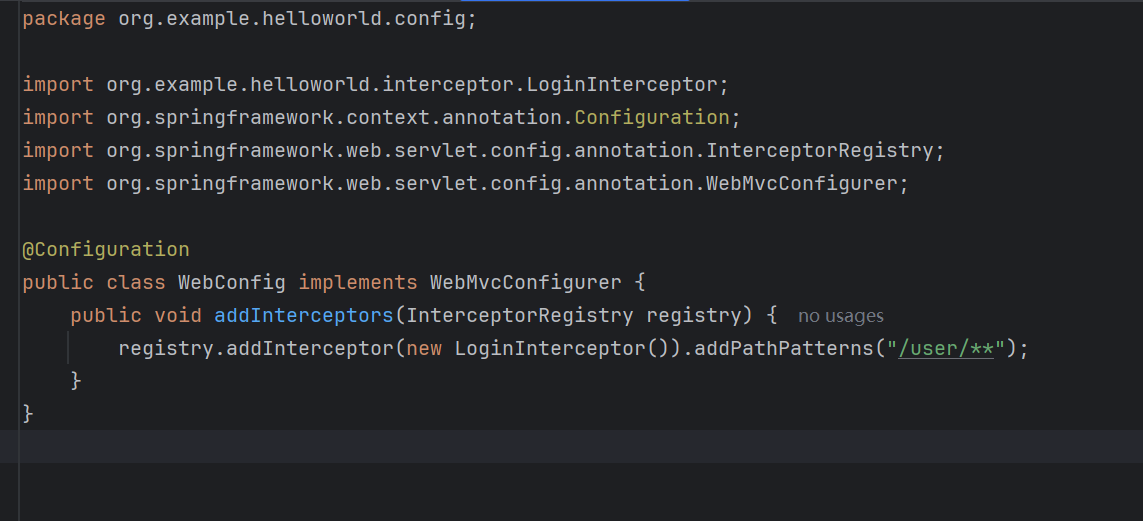Viewport: 1143px width, 521px height.
Task: Click the implements keyword in class declaration
Action: tap(358, 282)
